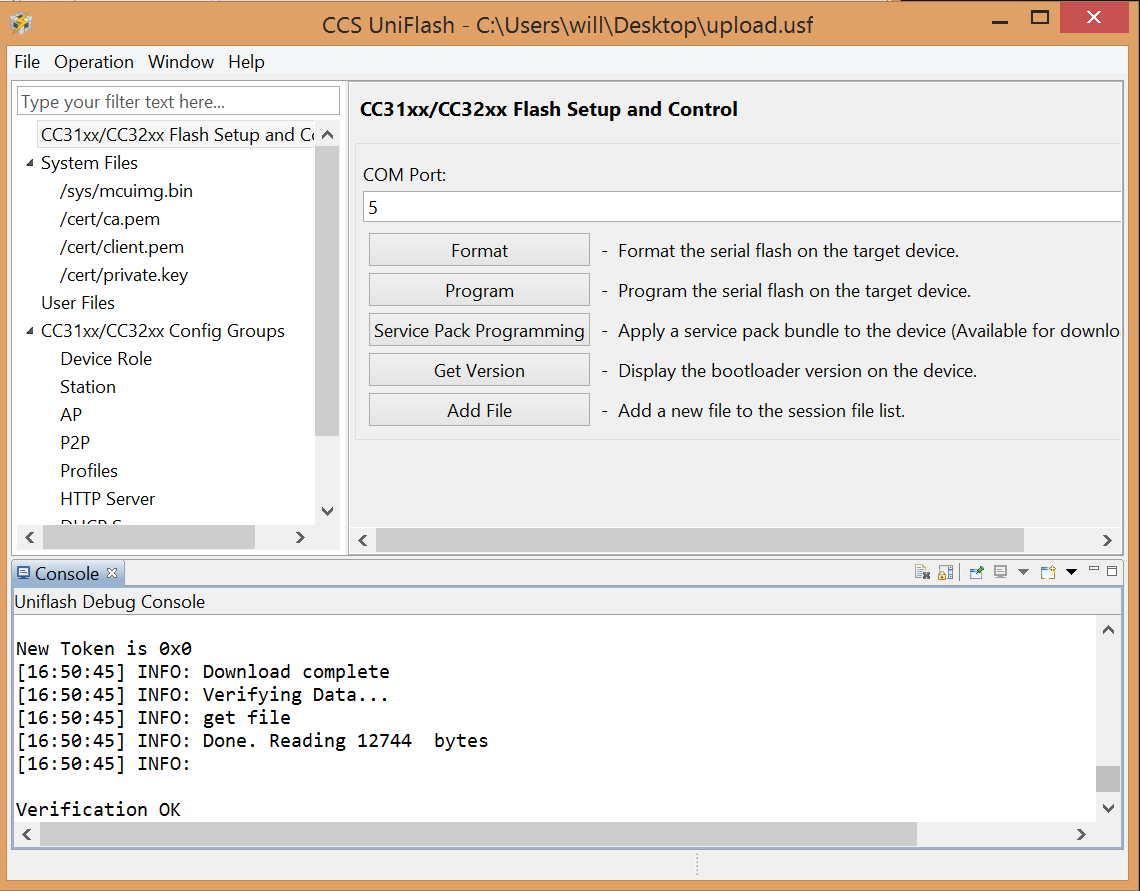The height and width of the screenshot is (891, 1140).
Task: Select the Console tab
Action: click(67, 574)
